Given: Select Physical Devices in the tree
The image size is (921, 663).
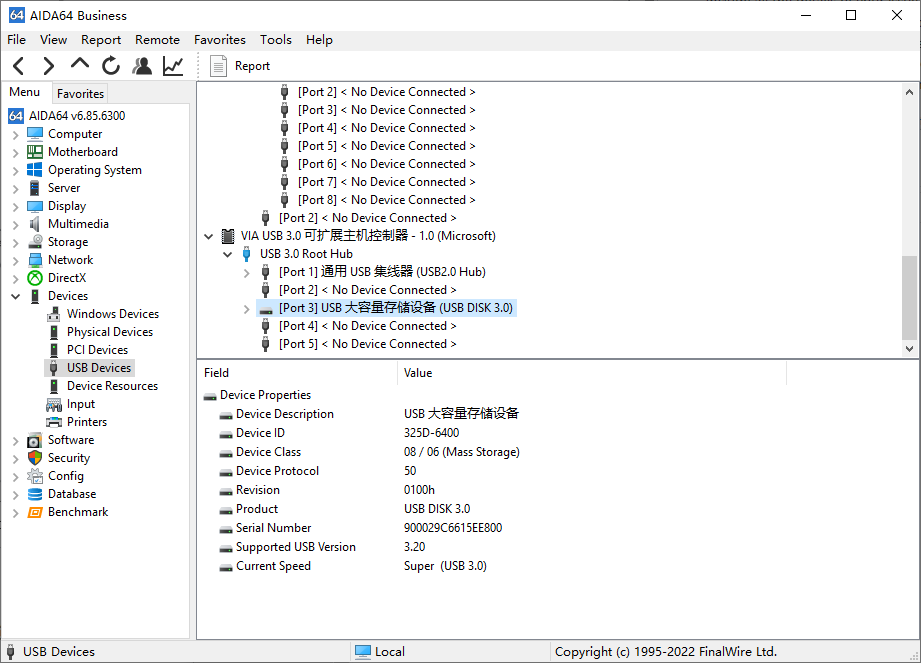Looking at the screenshot, I should pyautogui.click(x=110, y=332).
